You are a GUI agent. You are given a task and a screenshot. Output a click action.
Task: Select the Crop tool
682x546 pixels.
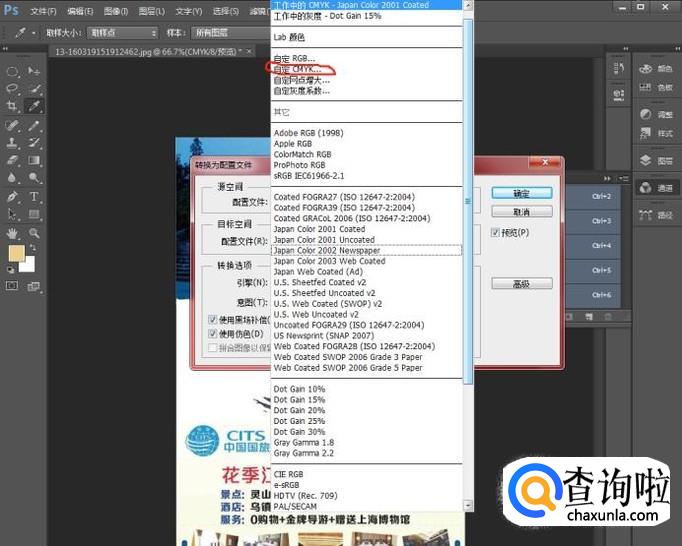tap(12, 106)
